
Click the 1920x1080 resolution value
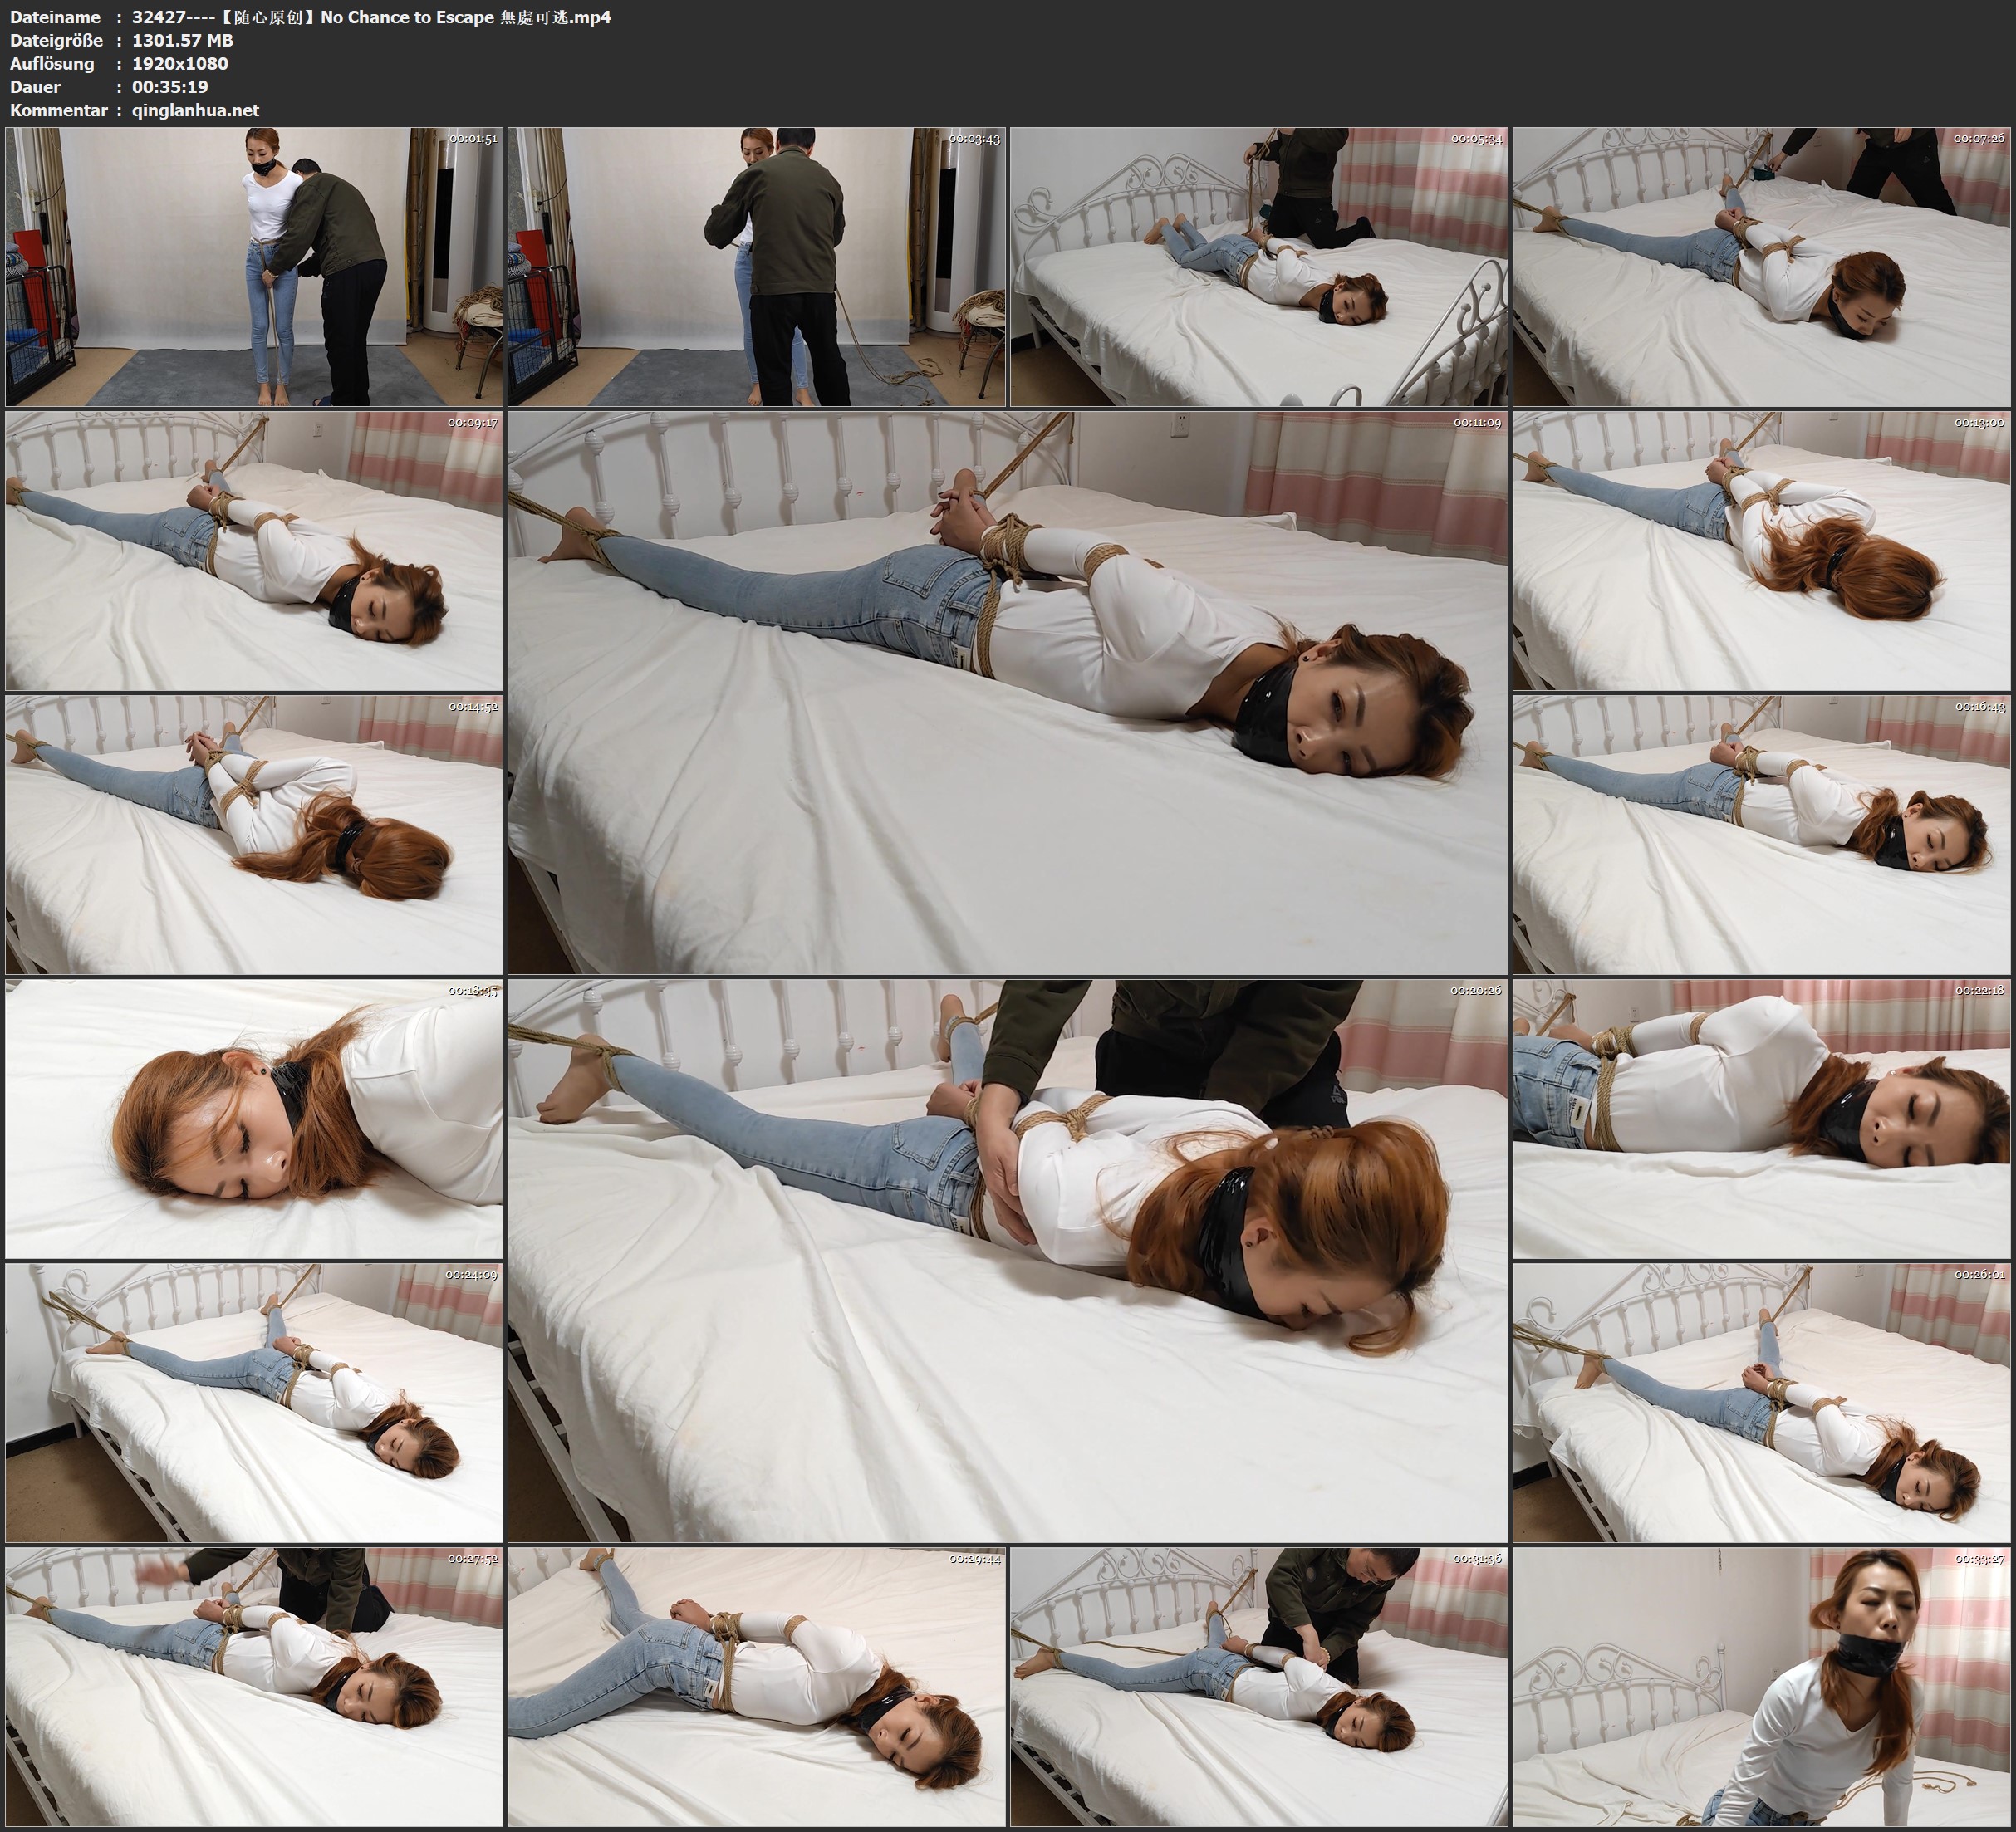click(180, 63)
